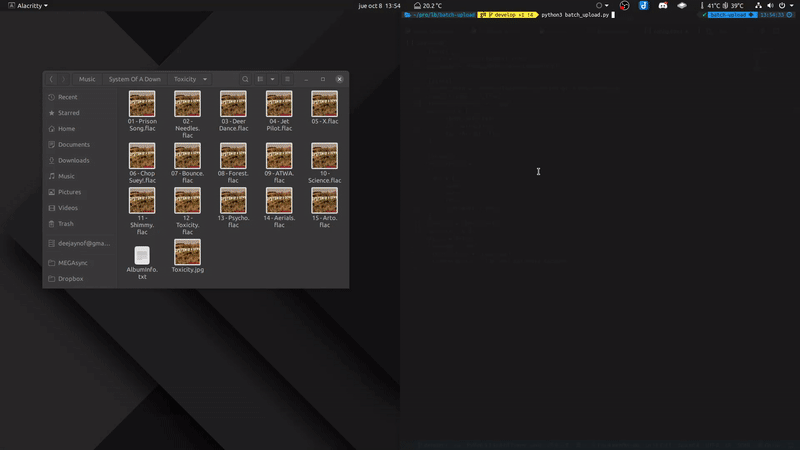The image size is (800, 450).
Task: Select 02 - Needles.flac file
Action: click(x=187, y=114)
